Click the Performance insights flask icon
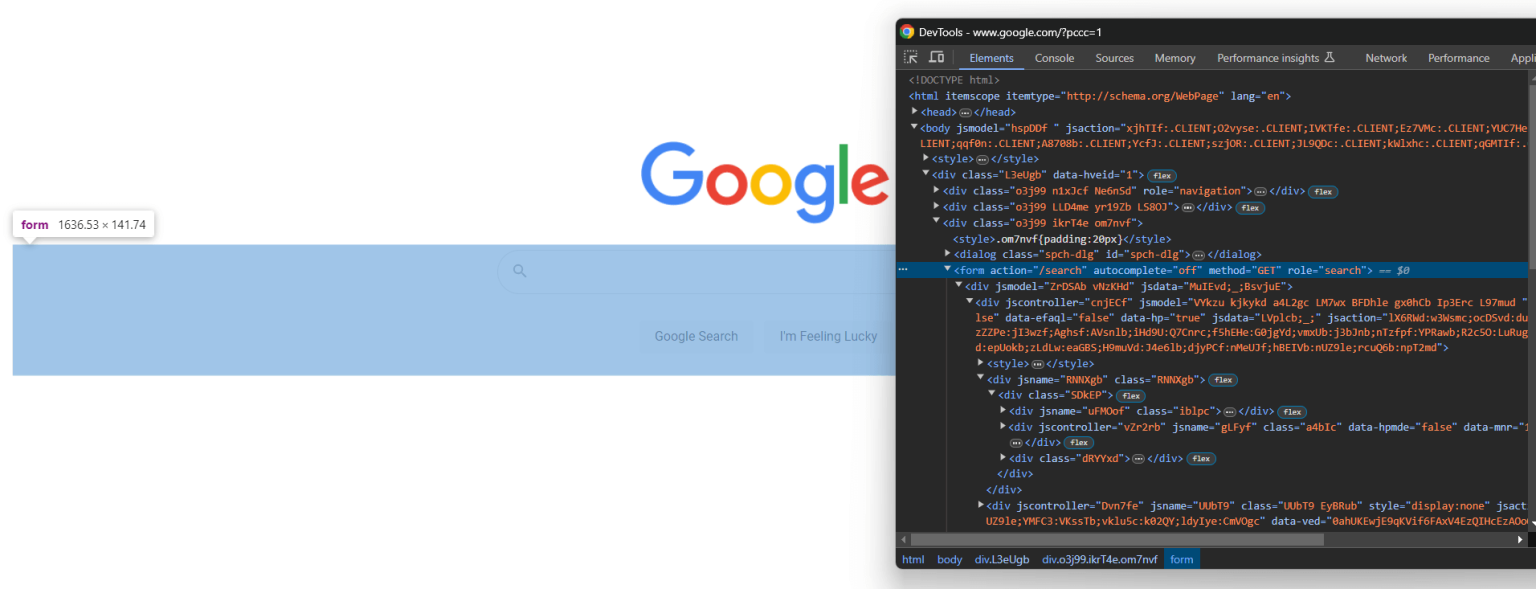The width and height of the screenshot is (1536, 589). point(1332,57)
